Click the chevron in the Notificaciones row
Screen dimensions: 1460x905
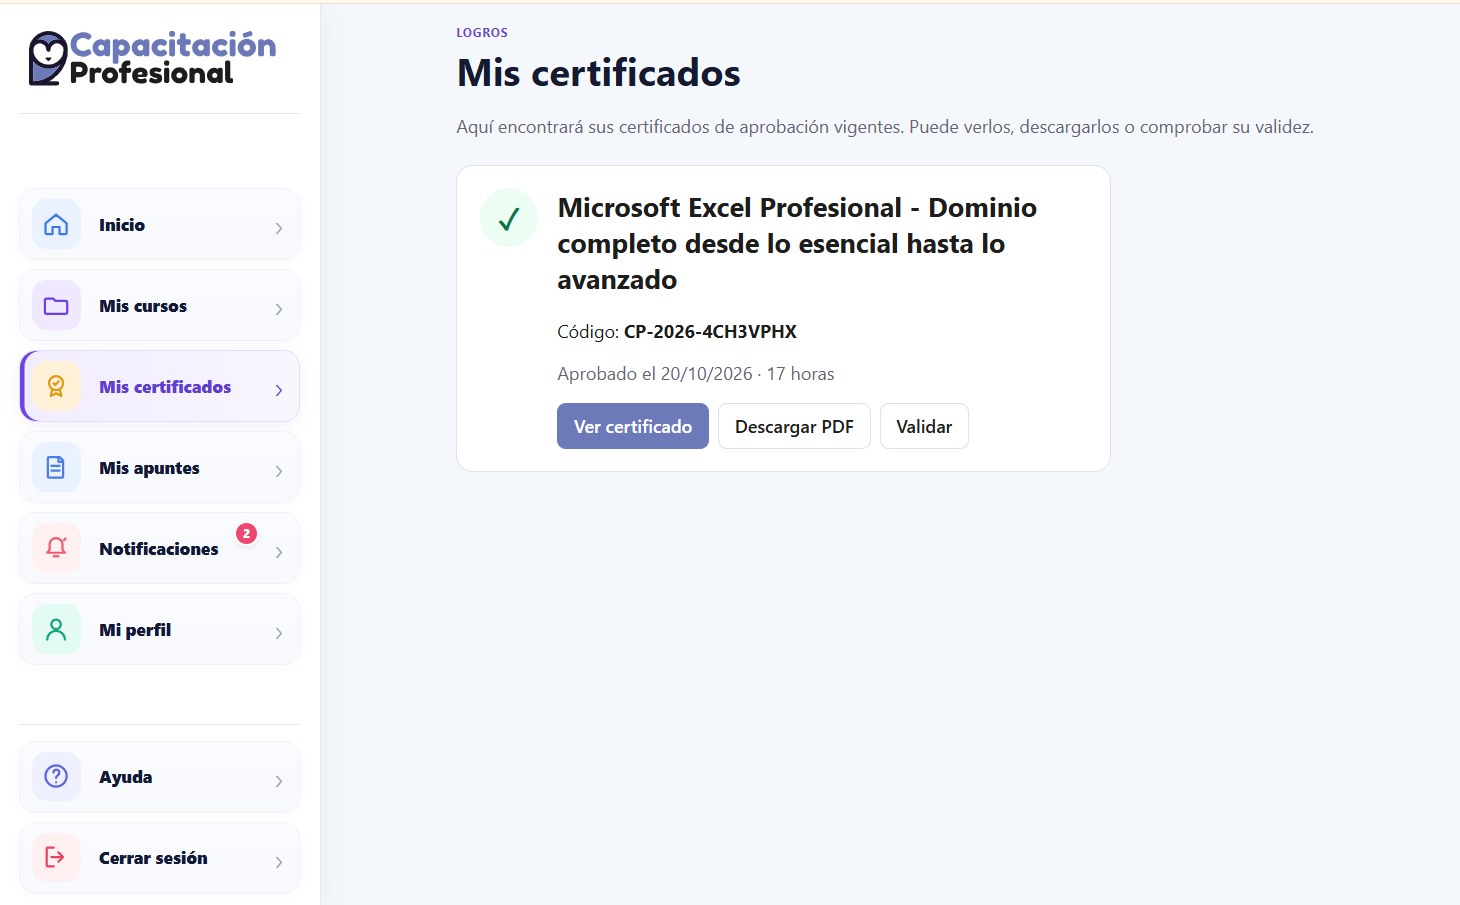278,552
